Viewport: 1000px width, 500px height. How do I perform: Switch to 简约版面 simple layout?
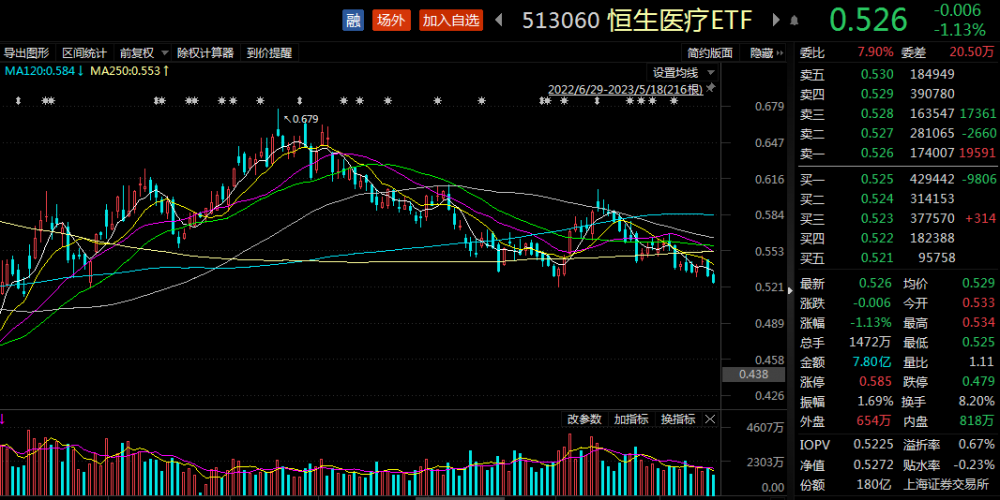coord(710,53)
